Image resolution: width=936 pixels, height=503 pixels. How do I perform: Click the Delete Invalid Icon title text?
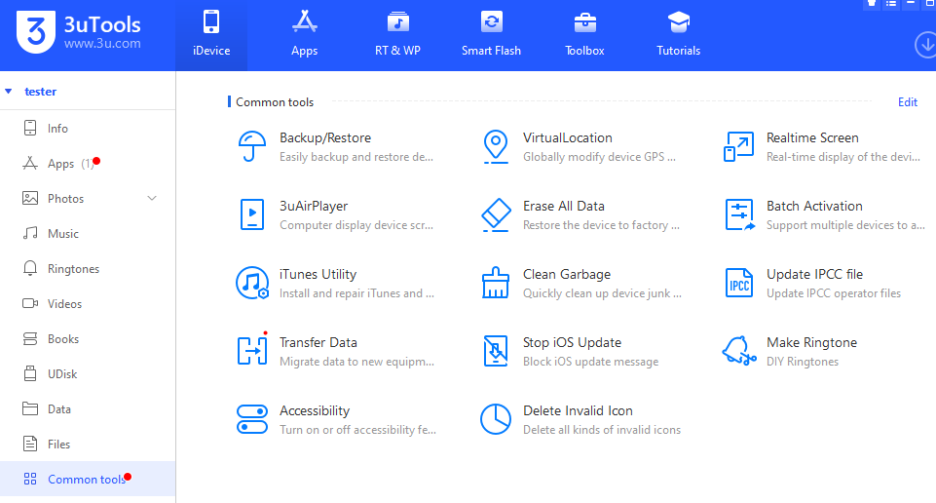[x=578, y=411]
